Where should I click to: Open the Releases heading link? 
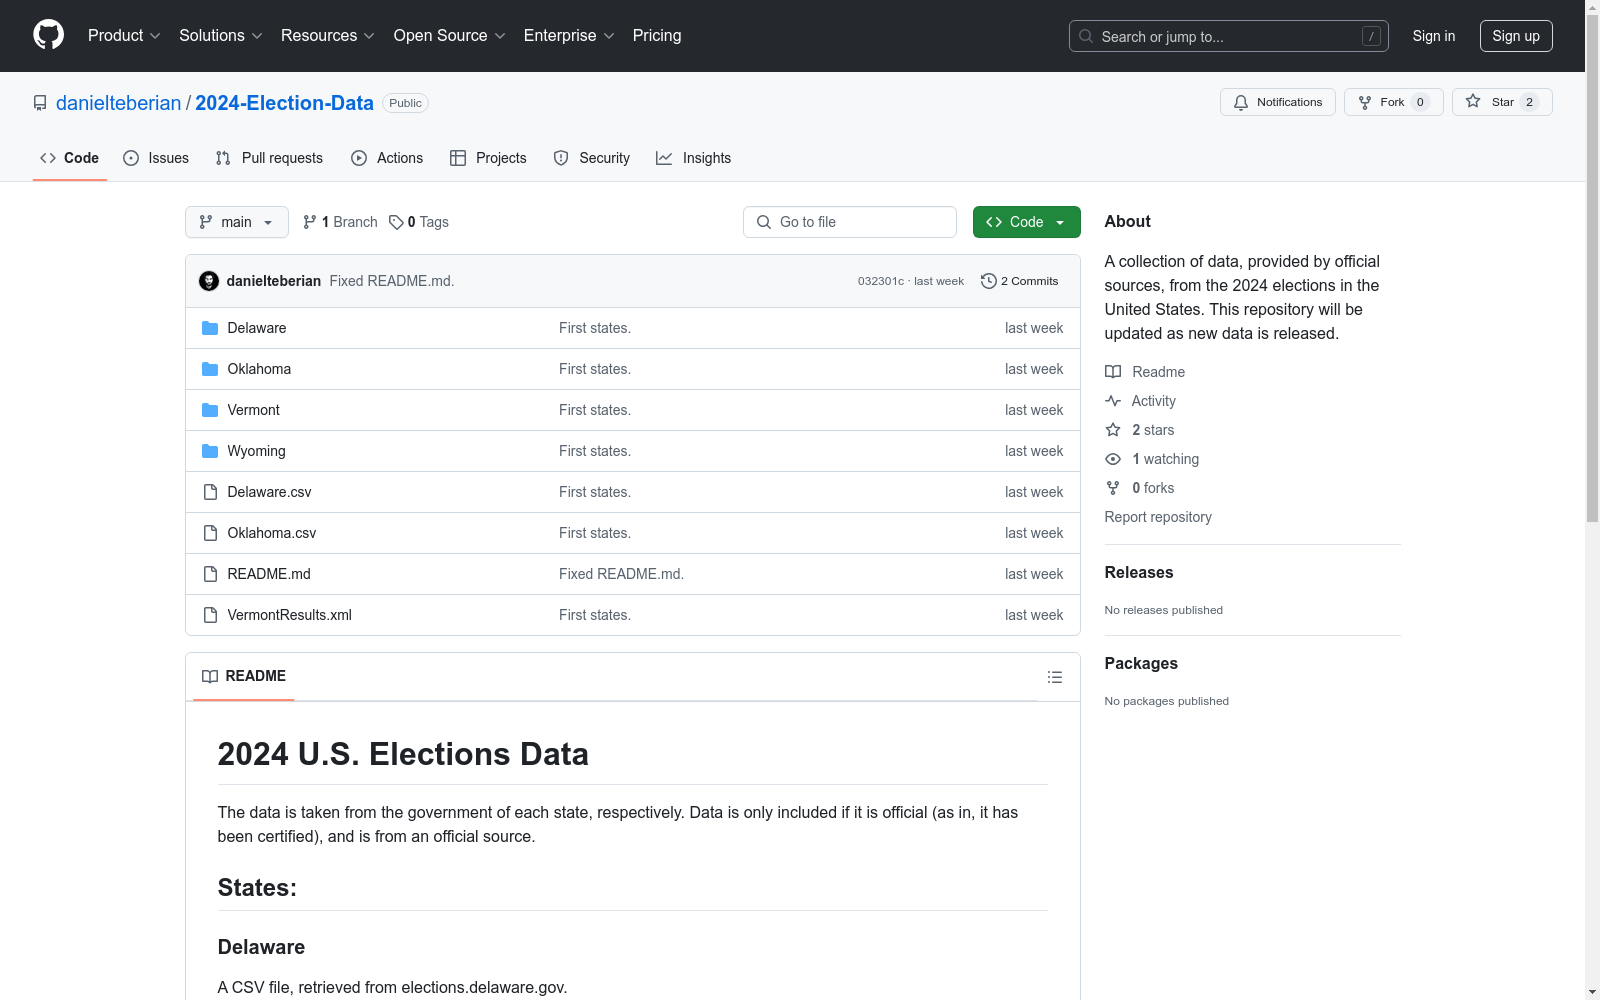coord(1139,572)
